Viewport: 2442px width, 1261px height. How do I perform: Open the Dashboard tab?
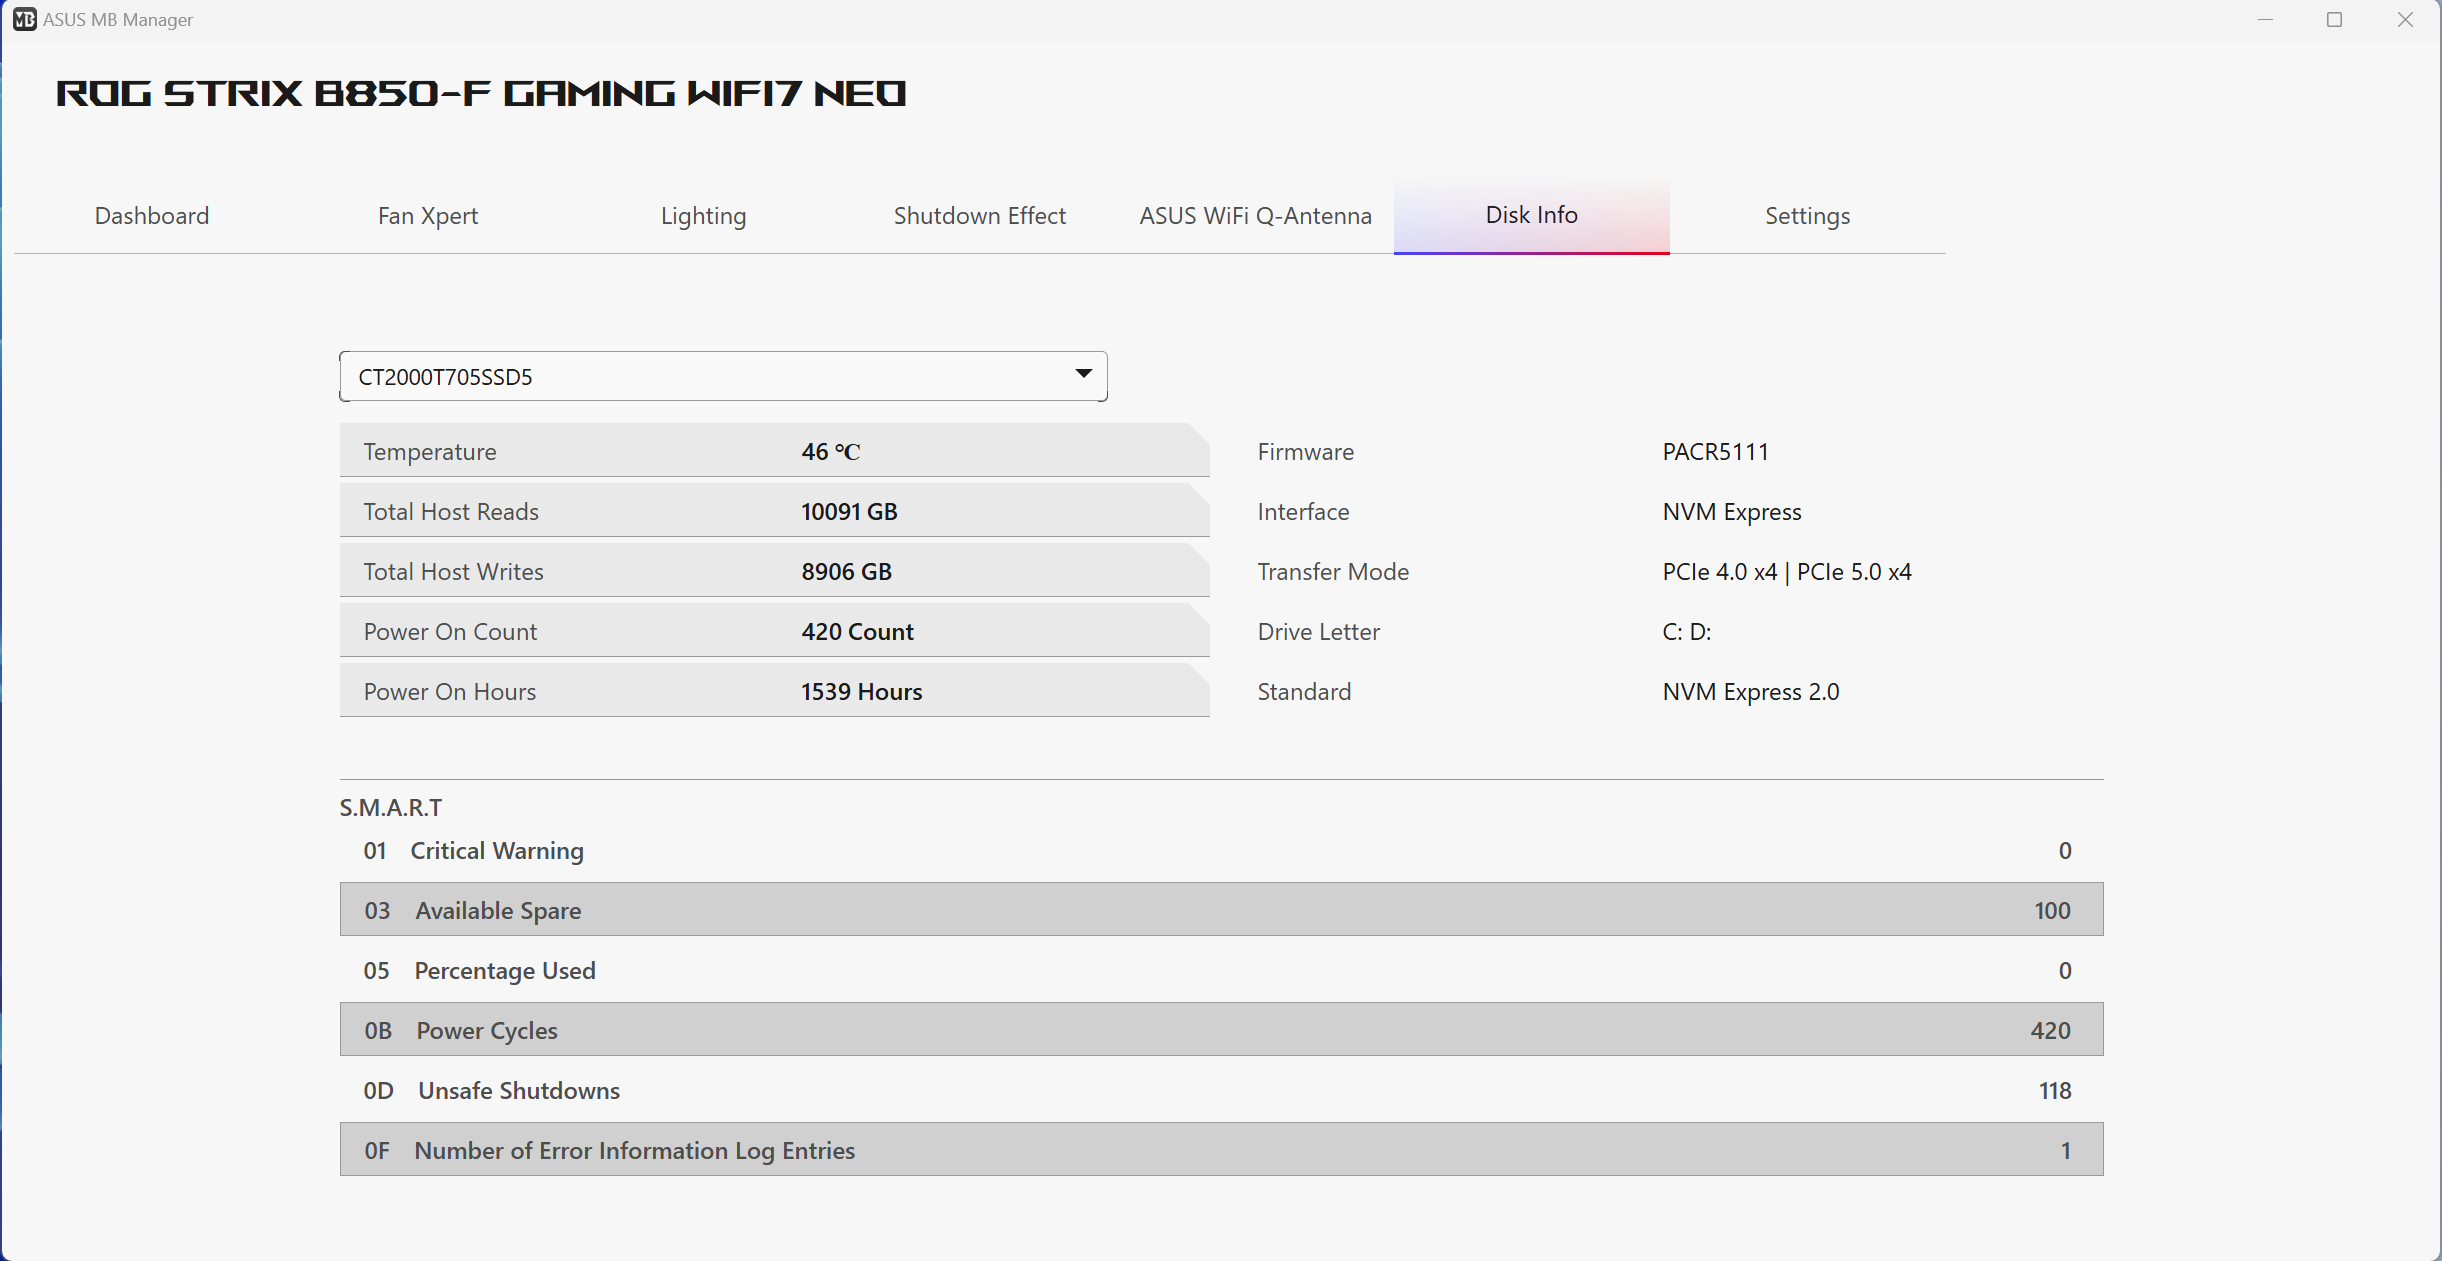(x=152, y=216)
